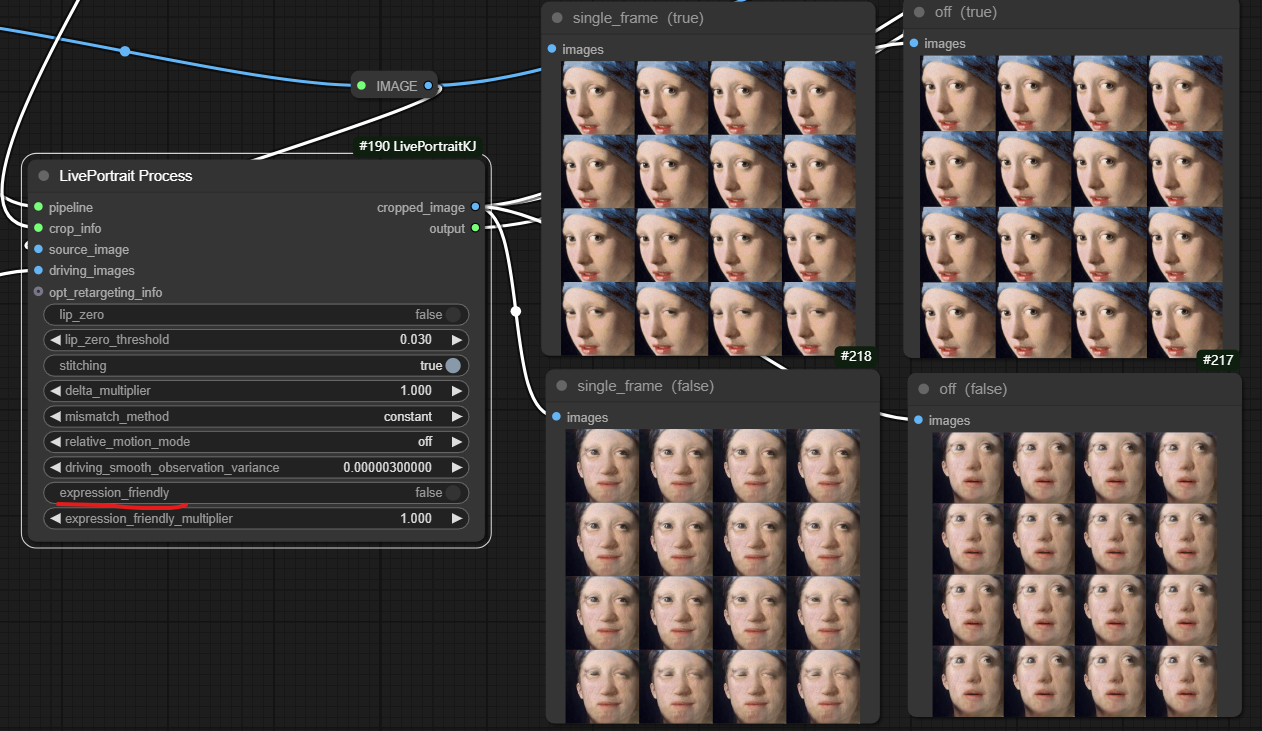Decrease lip_zero_threshold with left arrow
The height and width of the screenshot is (731, 1262).
click(56, 340)
